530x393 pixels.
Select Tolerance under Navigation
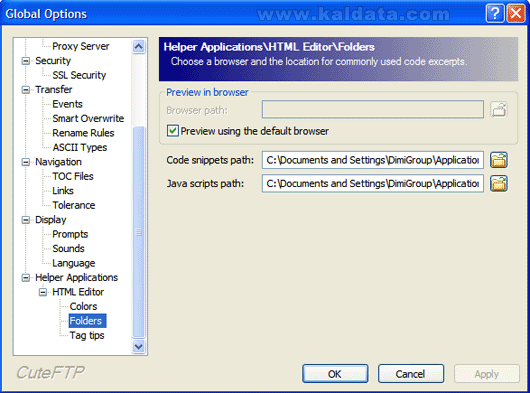pos(74,205)
